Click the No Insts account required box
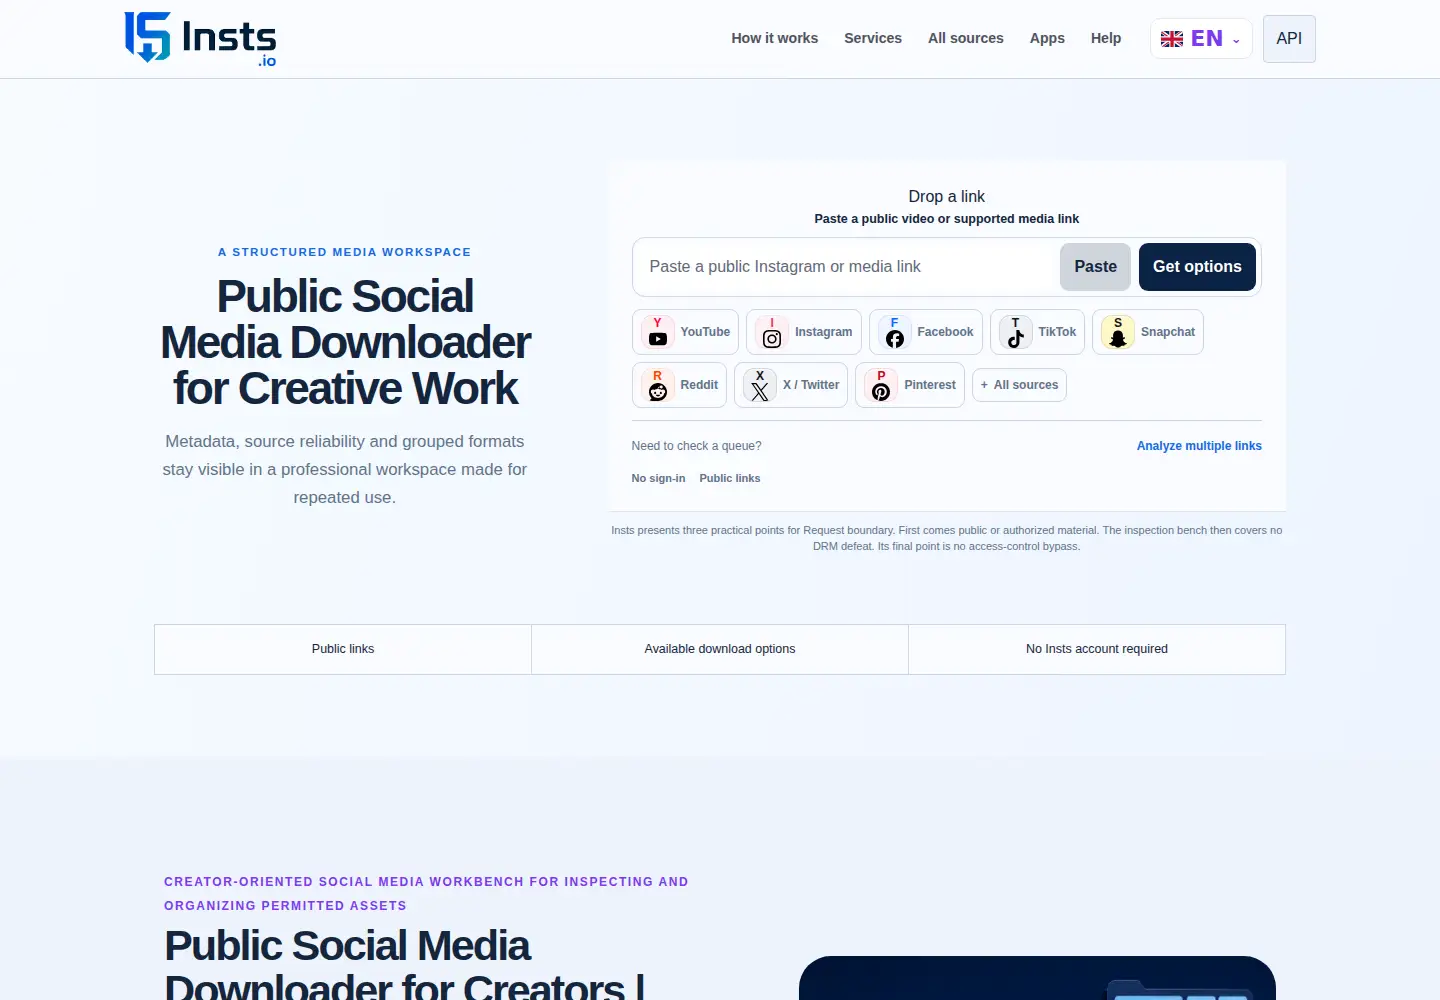Screen dimensions: 1440x1000 [x=1097, y=649]
